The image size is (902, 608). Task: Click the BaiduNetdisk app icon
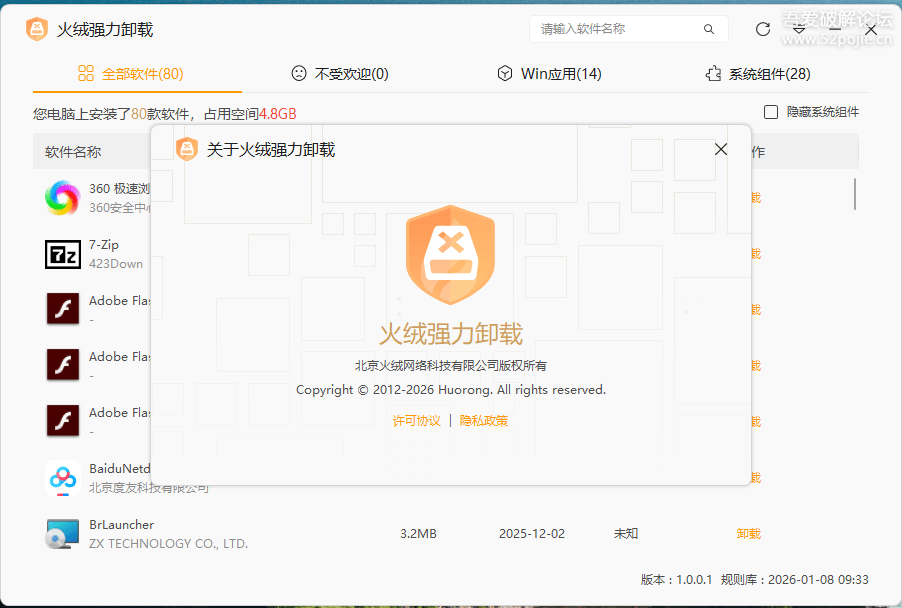64,477
